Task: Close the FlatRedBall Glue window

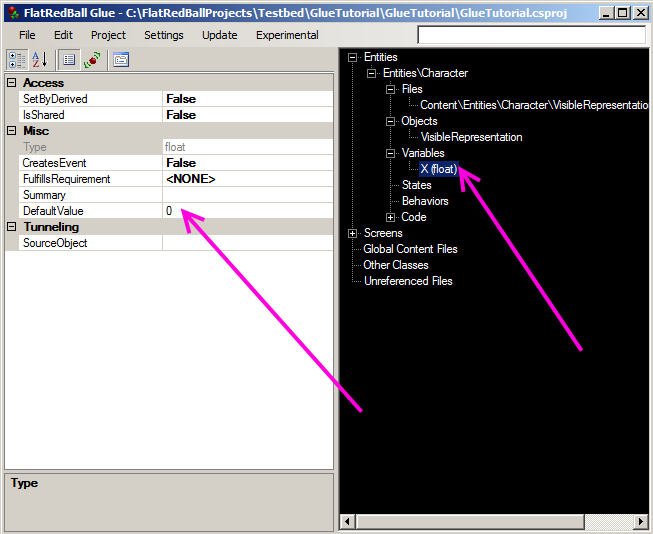Action: point(641,13)
